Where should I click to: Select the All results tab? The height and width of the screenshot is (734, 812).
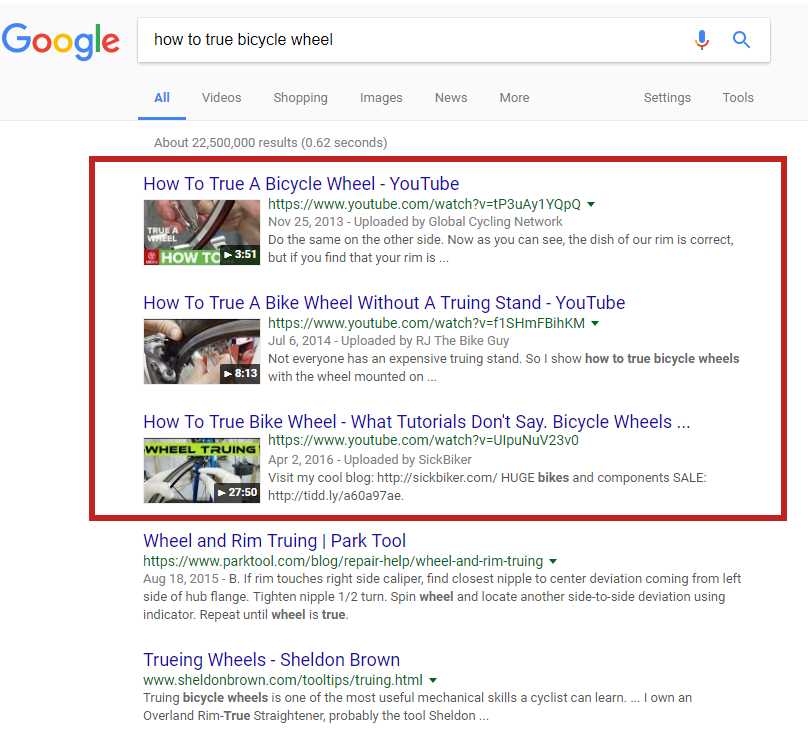click(x=162, y=97)
